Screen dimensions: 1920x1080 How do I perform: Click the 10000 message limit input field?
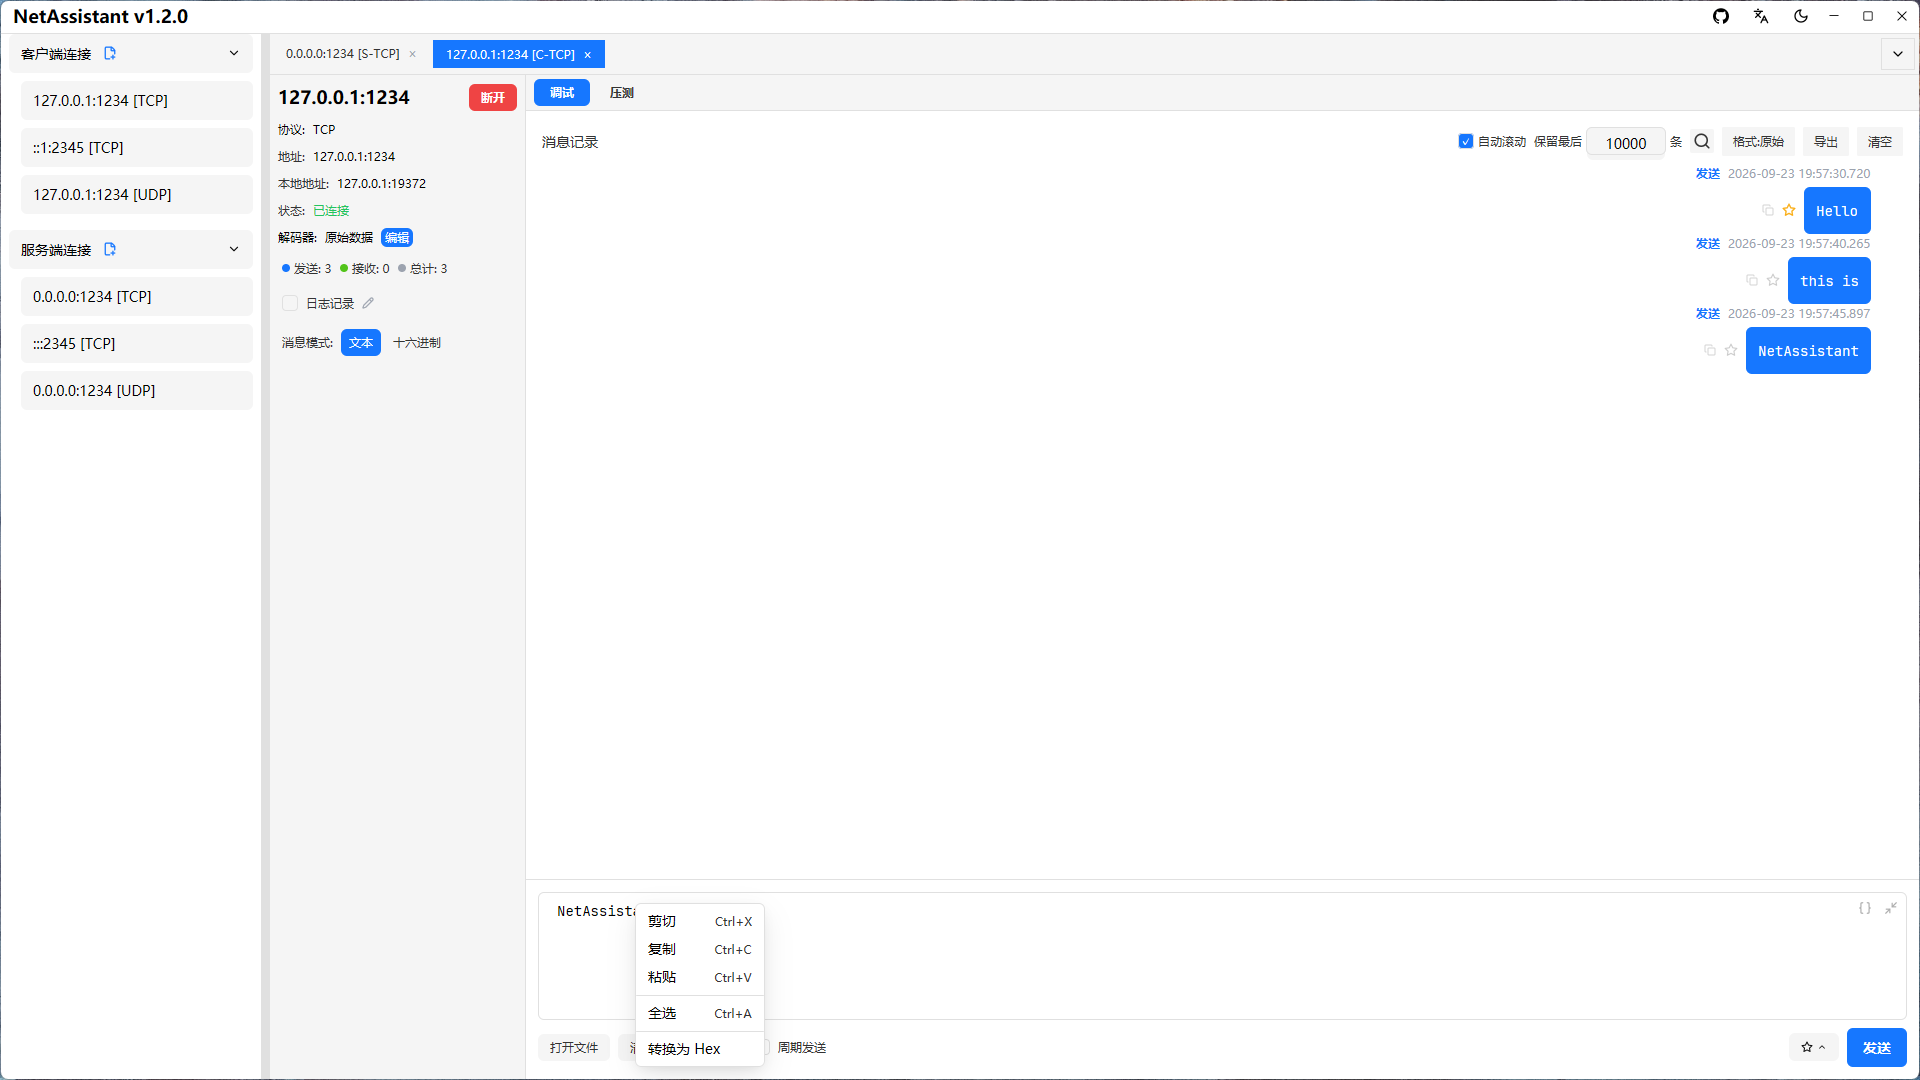1626,143
